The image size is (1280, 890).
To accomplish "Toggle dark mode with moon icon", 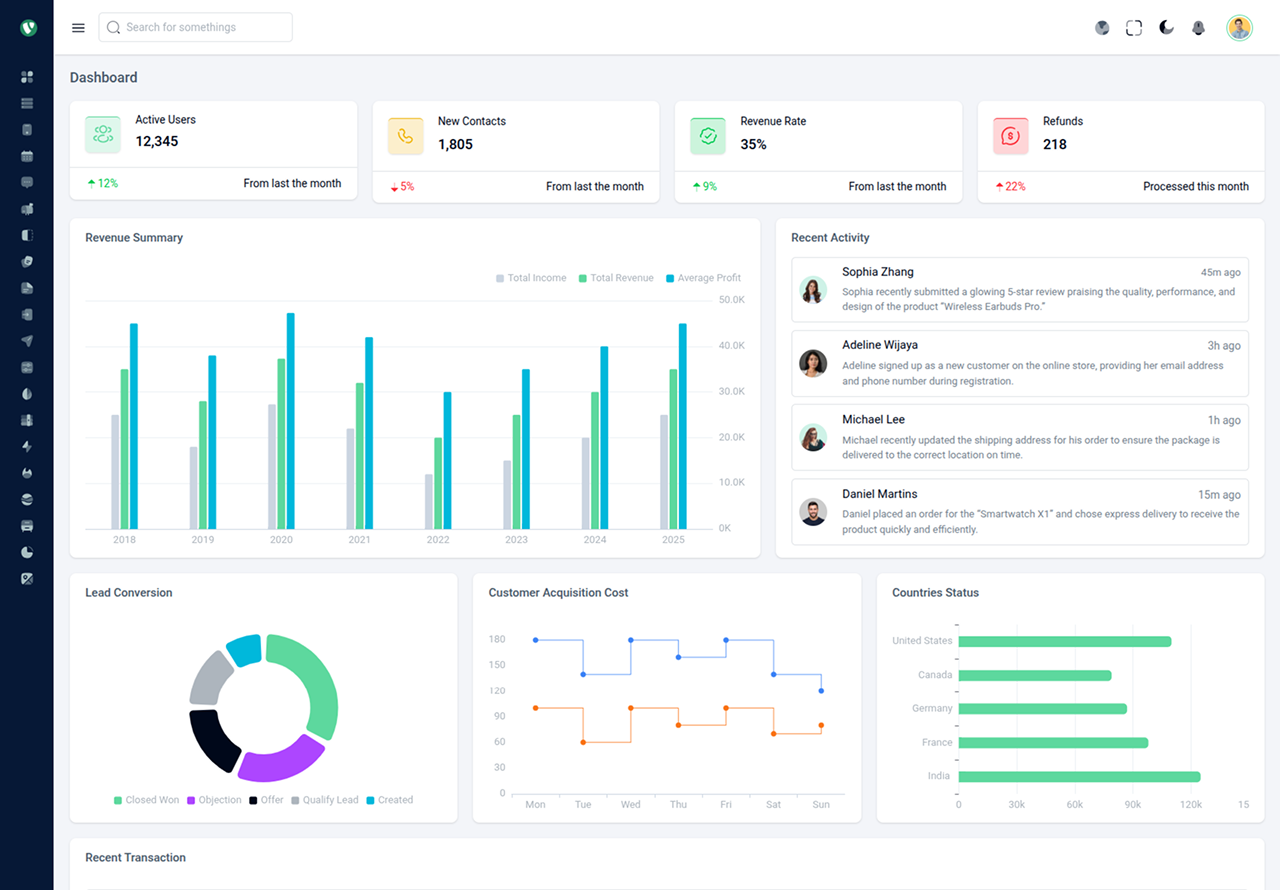I will tap(1166, 28).
